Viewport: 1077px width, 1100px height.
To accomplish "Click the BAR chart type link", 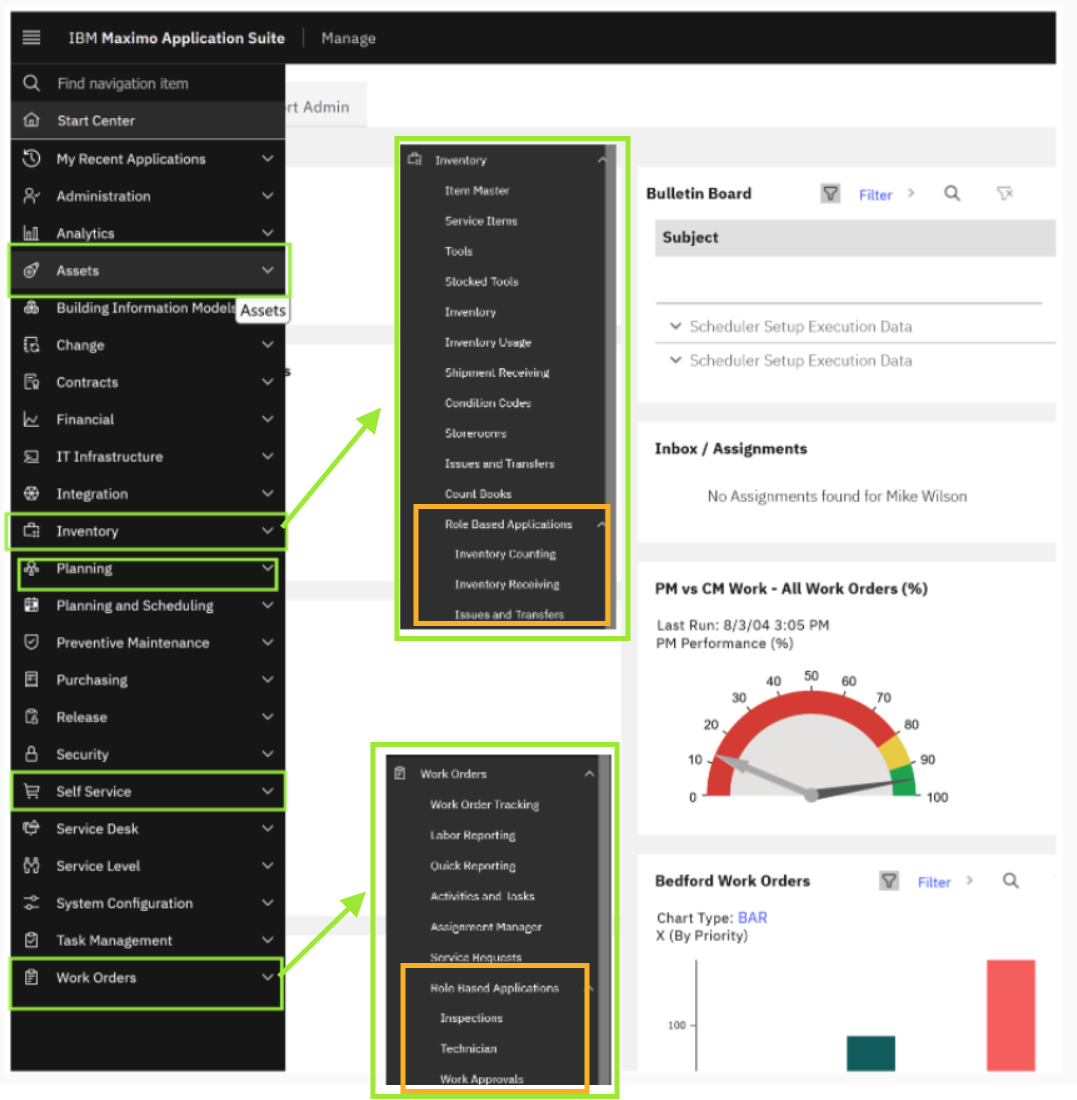I will 753,918.
